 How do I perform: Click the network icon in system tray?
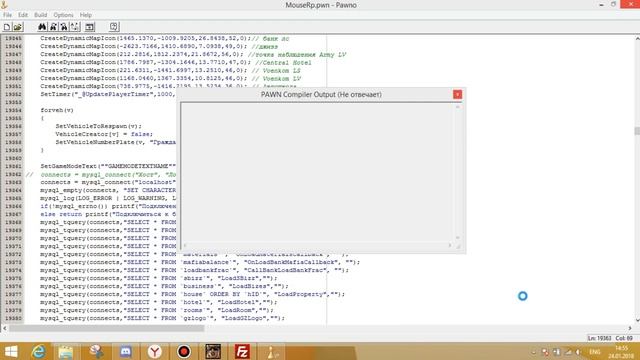tap(568, 352)
